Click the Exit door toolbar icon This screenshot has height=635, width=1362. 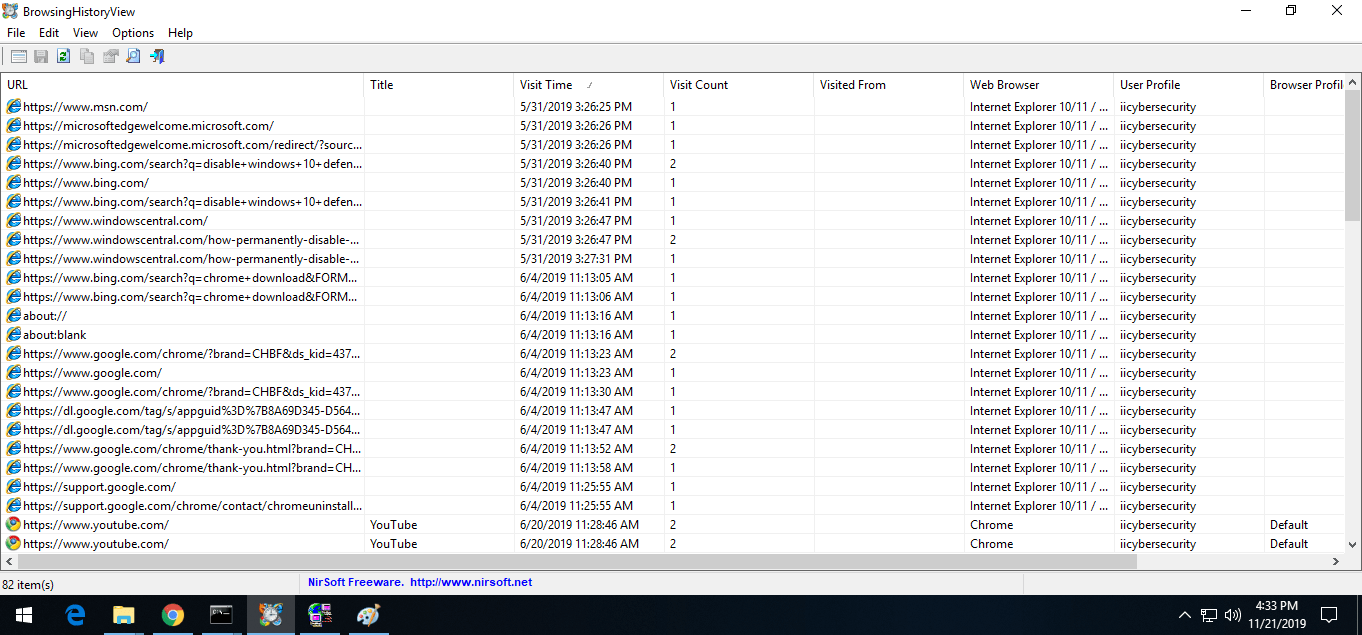pyautogui.click(x=157, y=57)
